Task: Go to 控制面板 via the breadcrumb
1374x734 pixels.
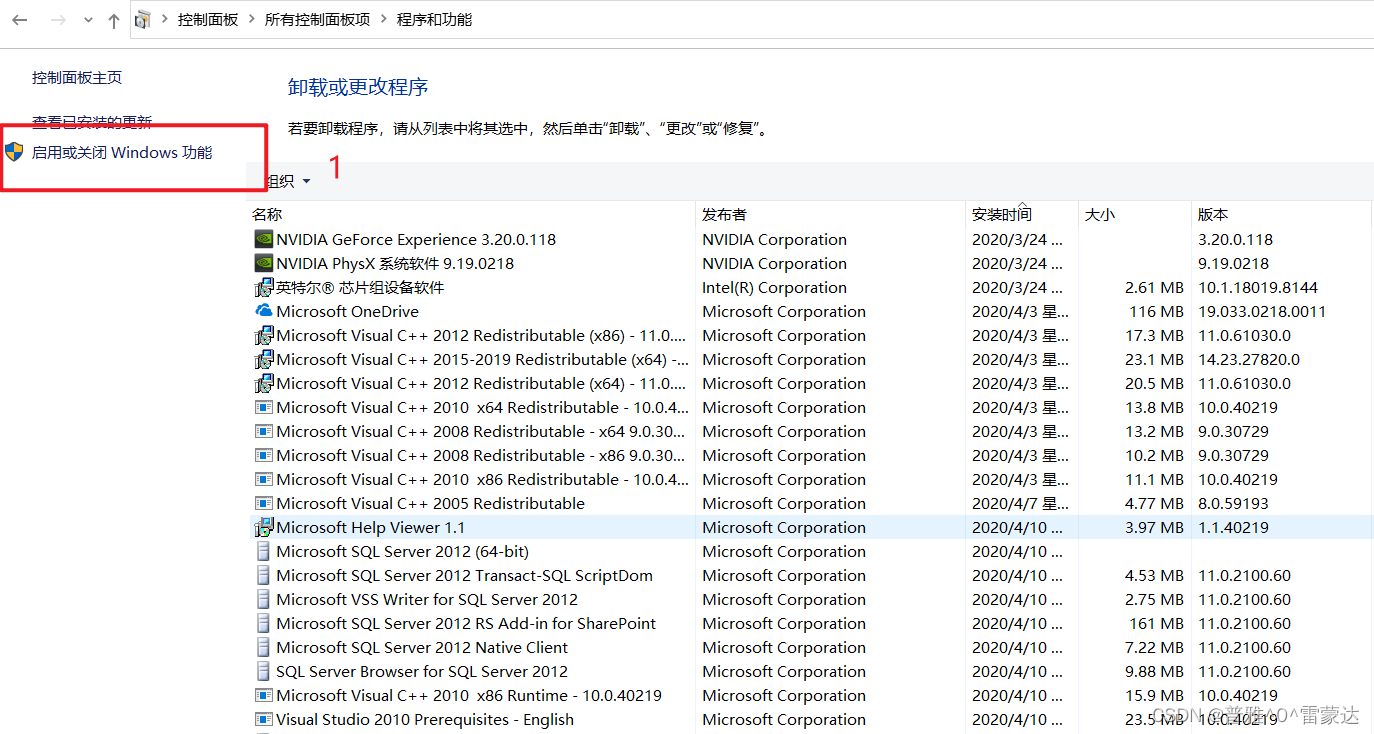Action: pyautogui.click(x=207, y=18)
